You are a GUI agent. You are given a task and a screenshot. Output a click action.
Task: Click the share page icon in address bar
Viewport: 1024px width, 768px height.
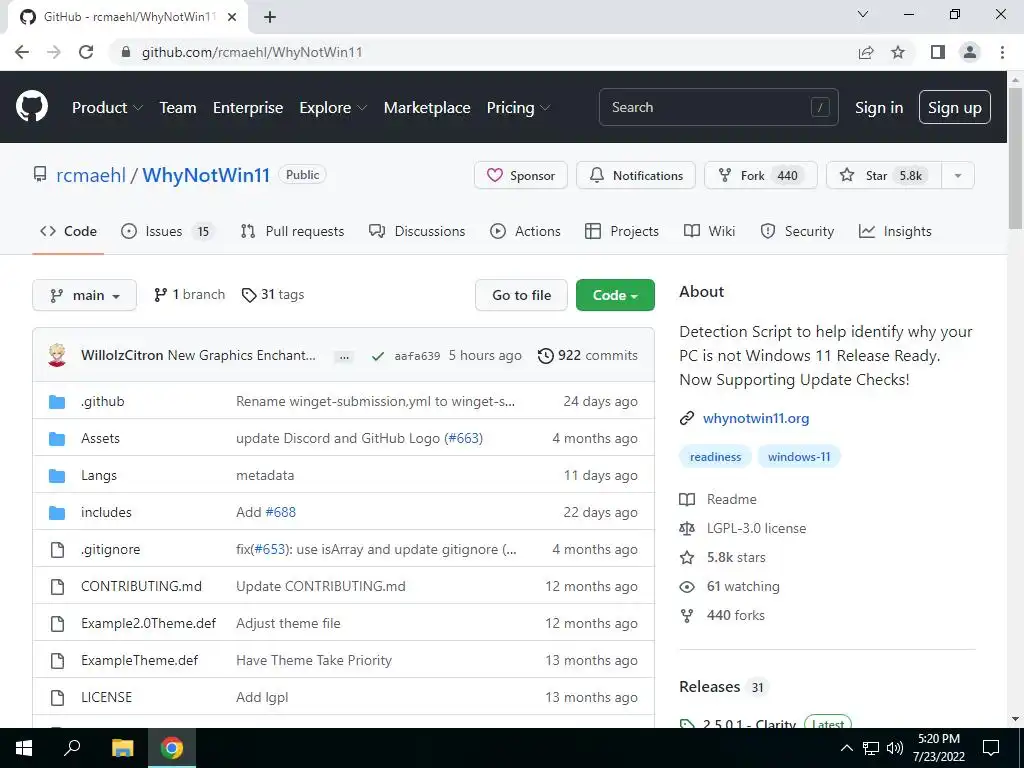pyautogui.click(x=866, y=52)
